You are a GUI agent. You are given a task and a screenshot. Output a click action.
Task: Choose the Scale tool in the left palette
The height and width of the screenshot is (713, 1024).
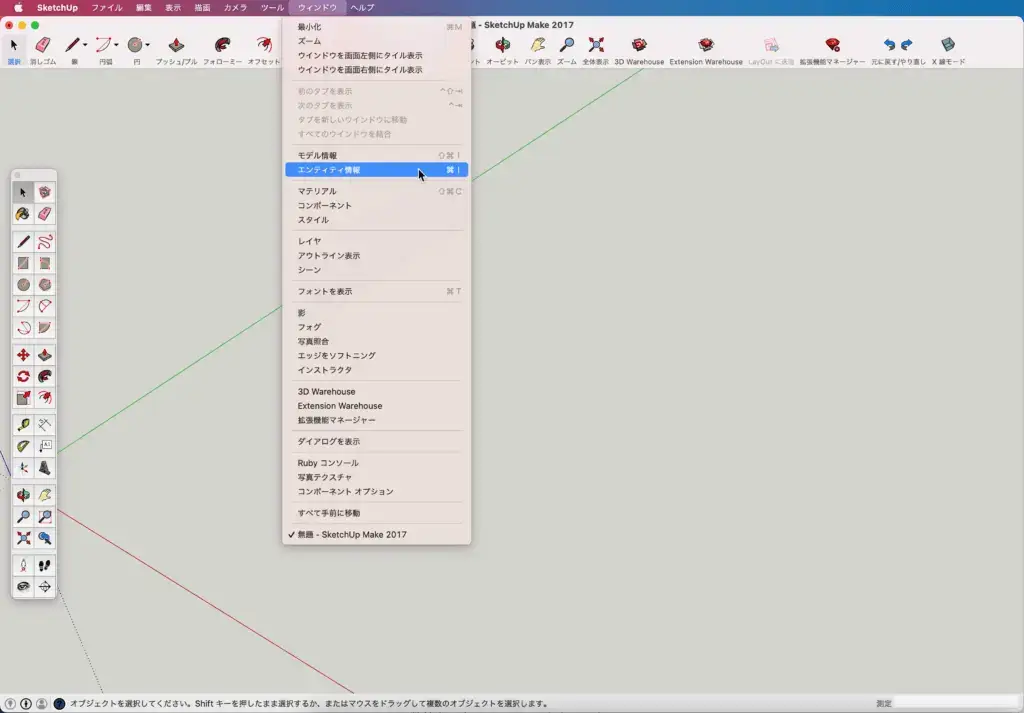point(23,398)
